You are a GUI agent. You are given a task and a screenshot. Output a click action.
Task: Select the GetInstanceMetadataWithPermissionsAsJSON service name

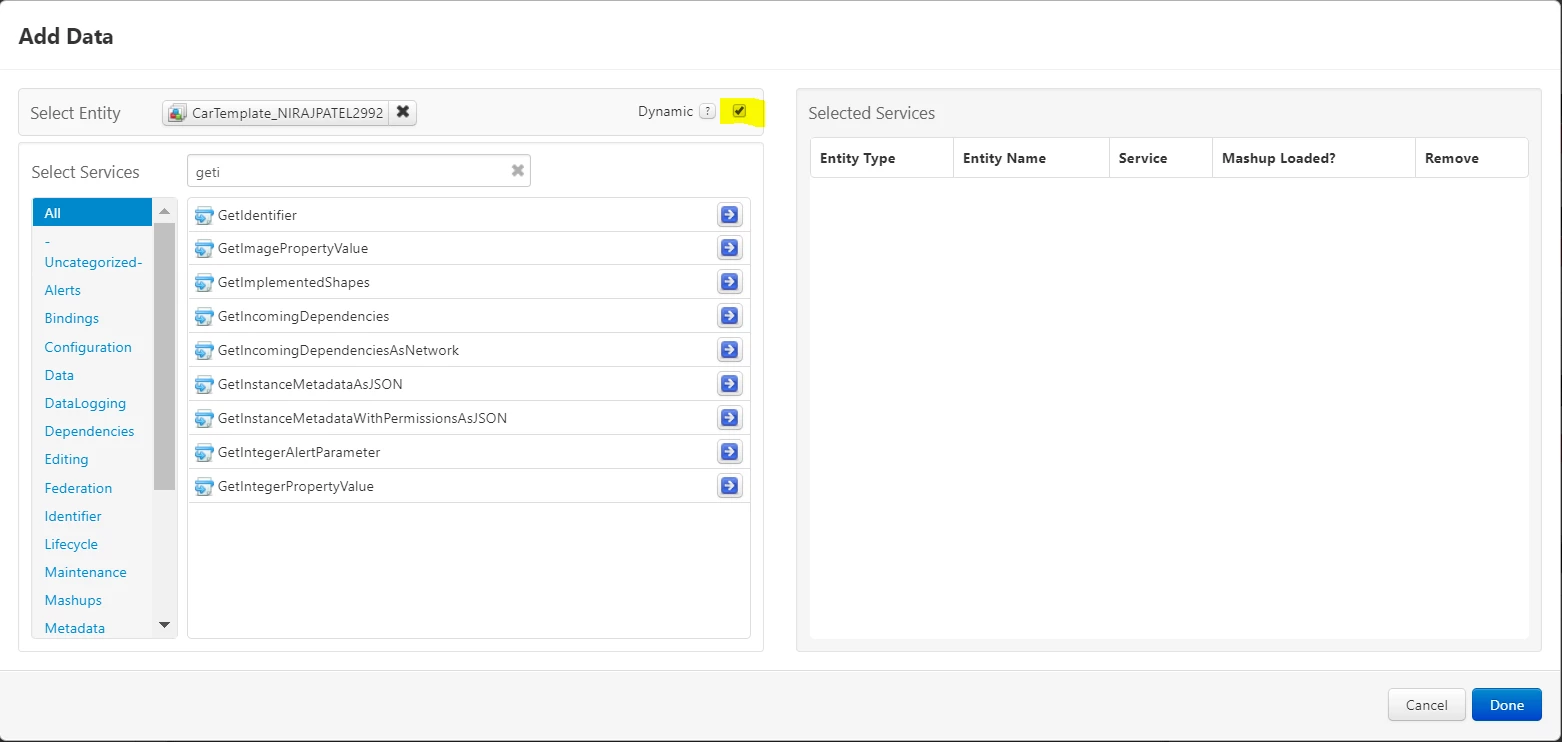[362, 418]
